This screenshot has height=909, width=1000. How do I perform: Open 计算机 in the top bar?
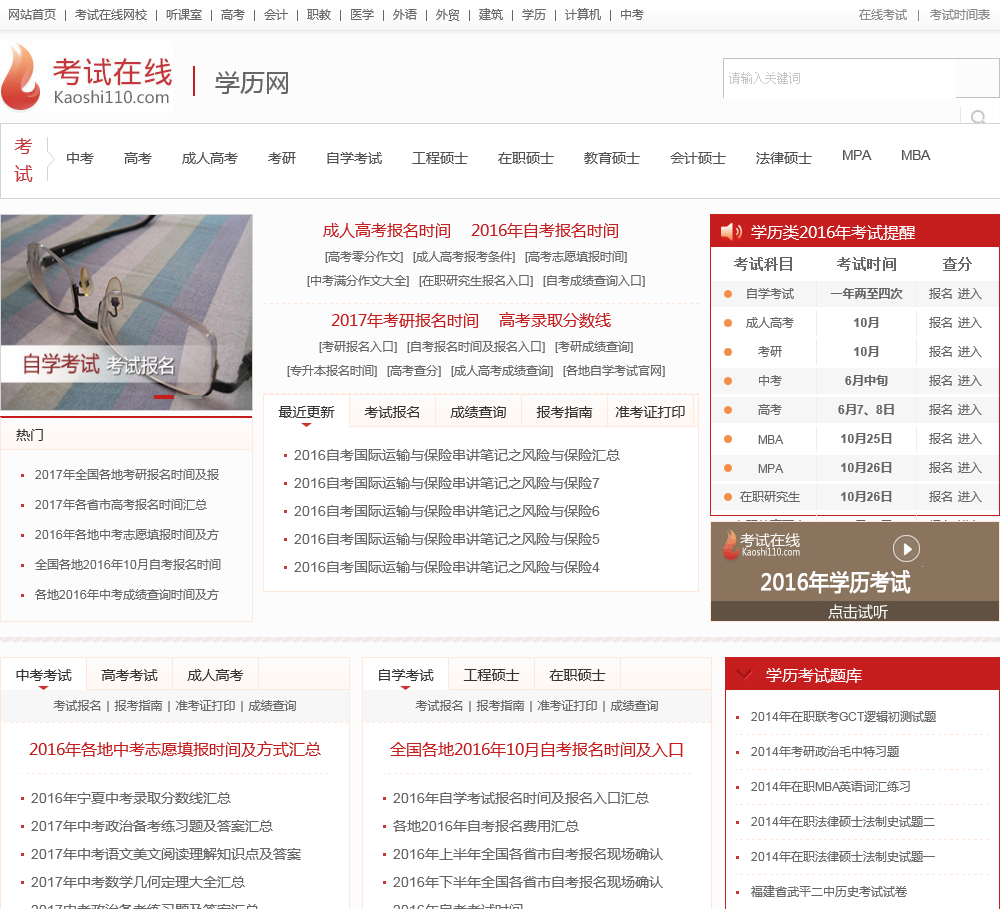click(583, 15)
